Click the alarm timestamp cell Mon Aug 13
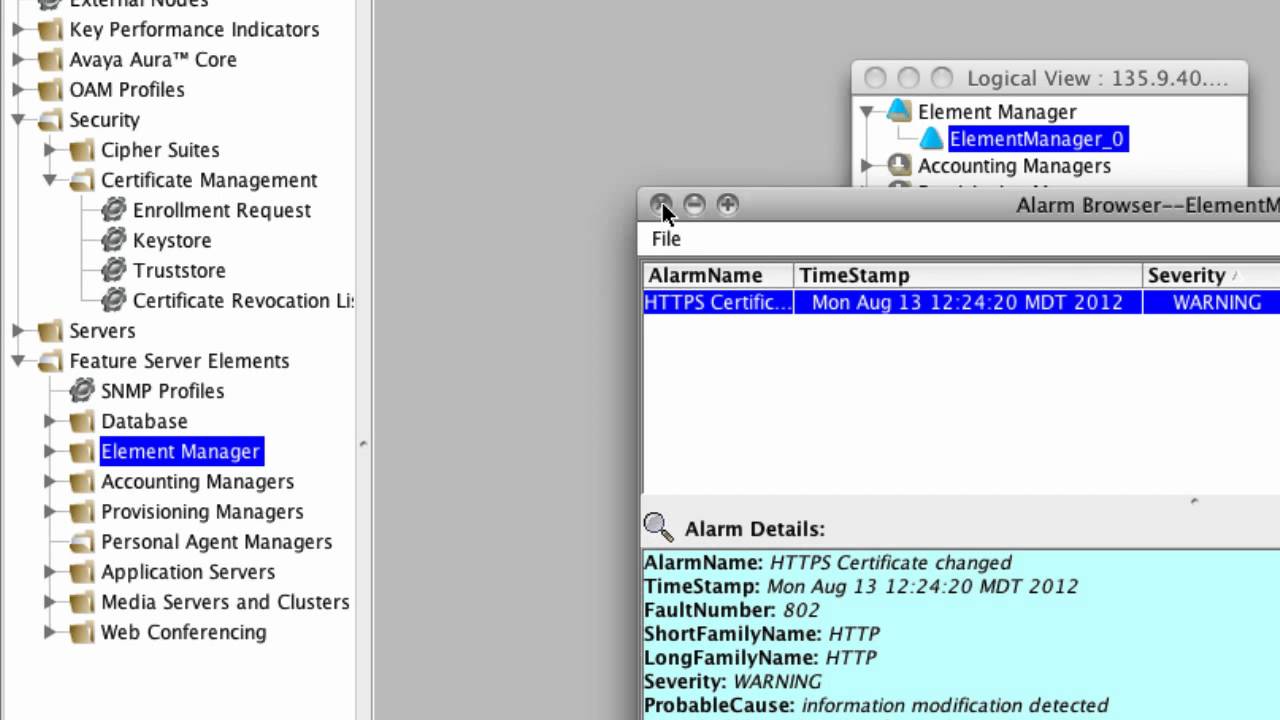The width and height of the screenshot is (1280, 720). [968, 302]
